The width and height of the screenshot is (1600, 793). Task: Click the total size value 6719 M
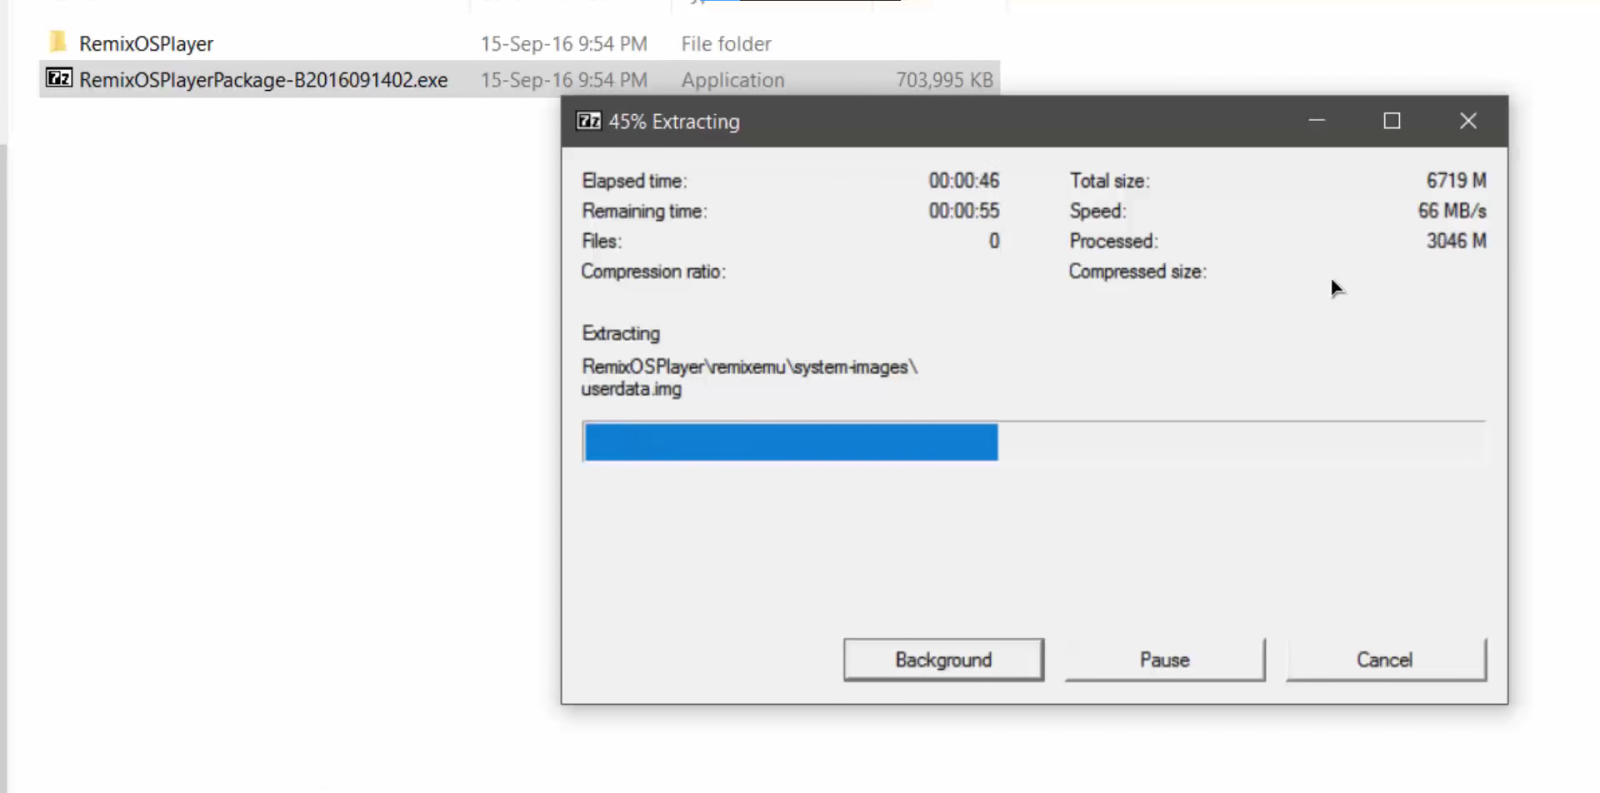1456,181
